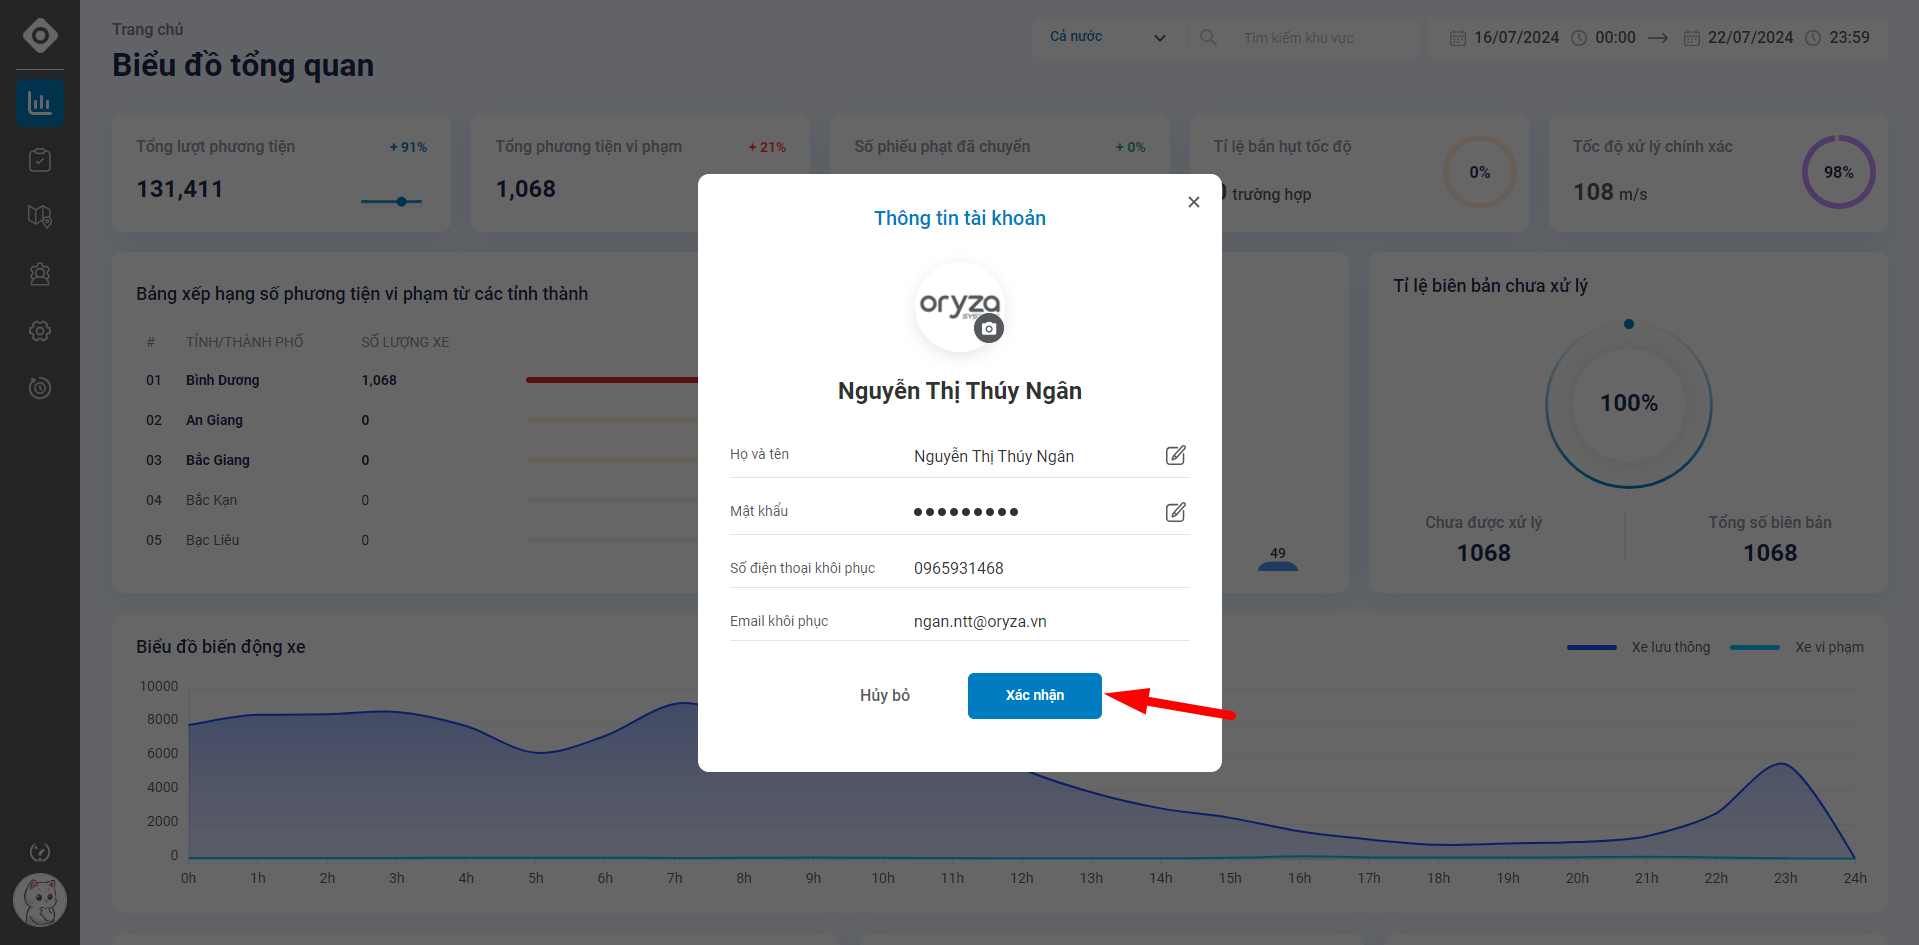Toggle the Xe vi phạm legend
The width and height of the screenshot is (1919, 945).
[x=1798, y=647]
